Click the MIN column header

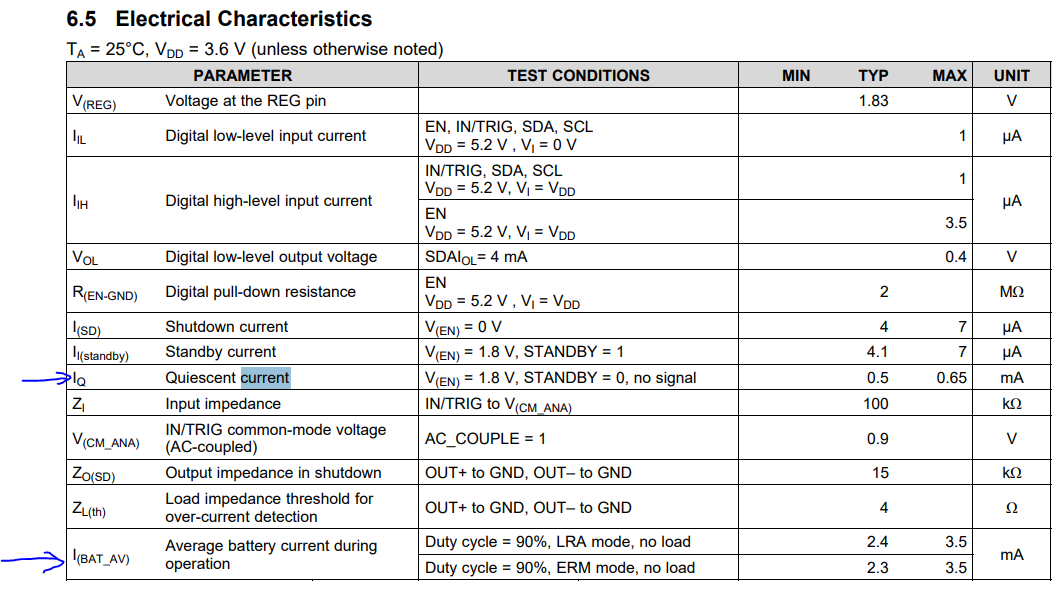796,76
